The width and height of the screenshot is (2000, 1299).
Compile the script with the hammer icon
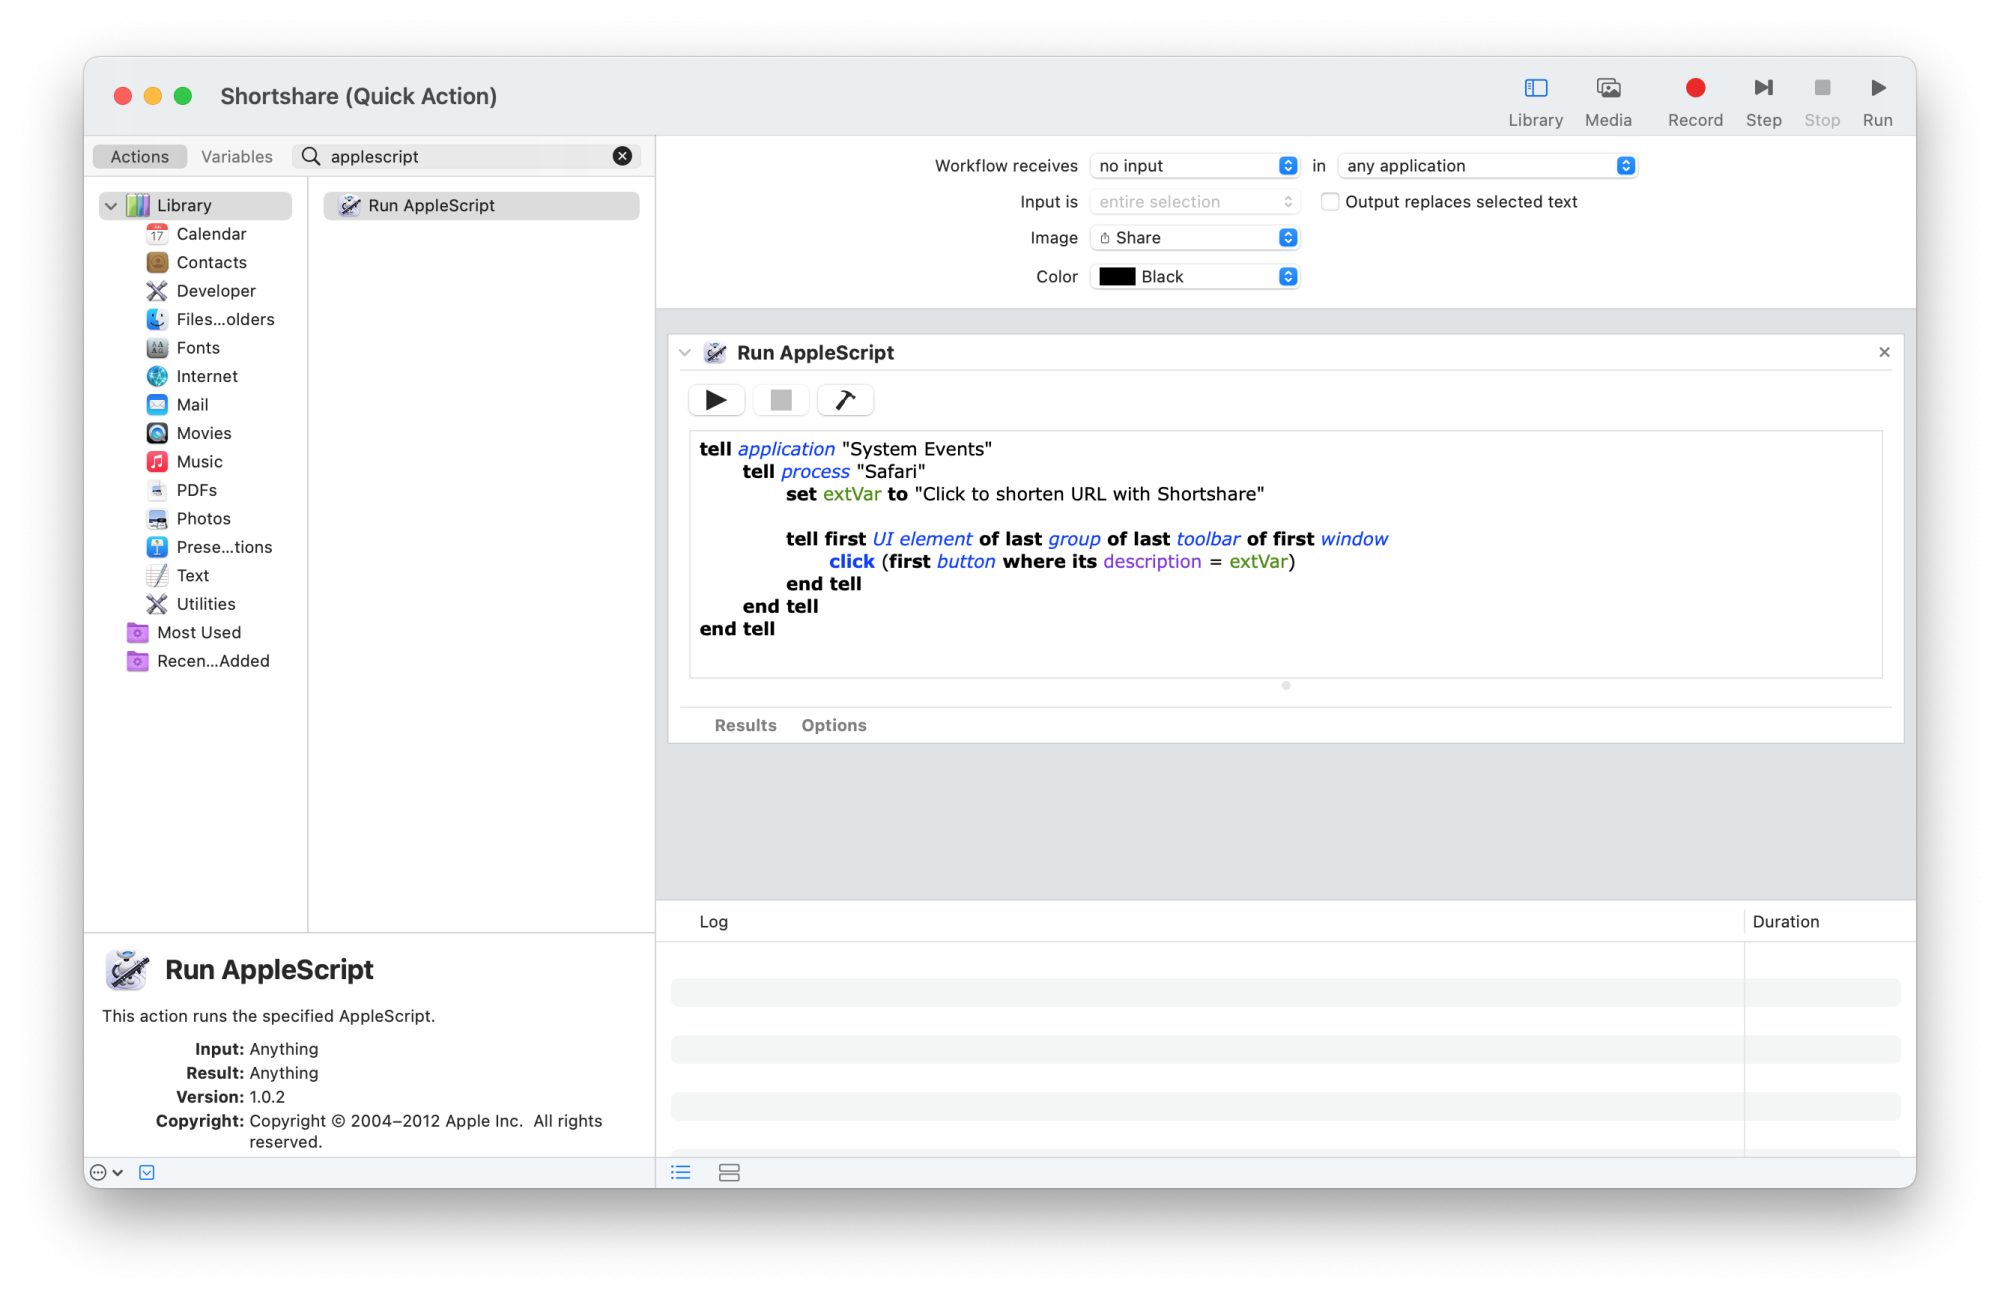pos(845,400)
